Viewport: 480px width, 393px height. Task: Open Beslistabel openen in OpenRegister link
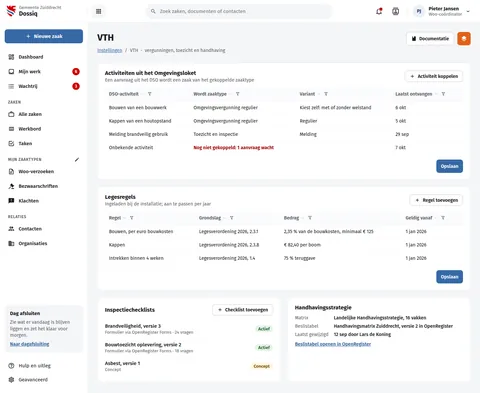point(333,344)
